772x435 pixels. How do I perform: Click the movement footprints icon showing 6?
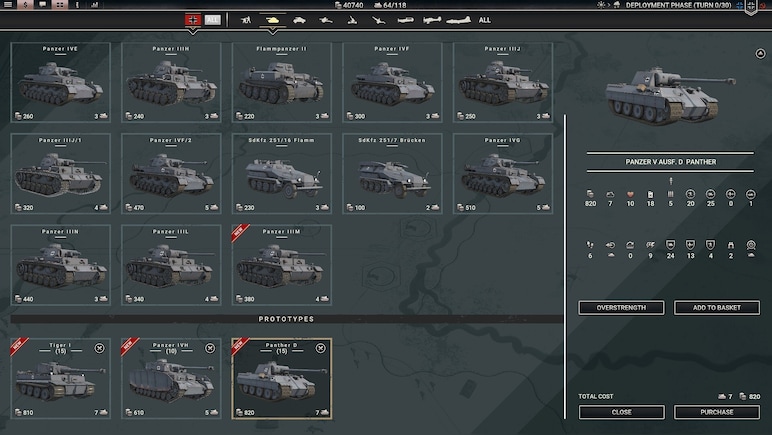pyautogui.click(x=590, y=245)
